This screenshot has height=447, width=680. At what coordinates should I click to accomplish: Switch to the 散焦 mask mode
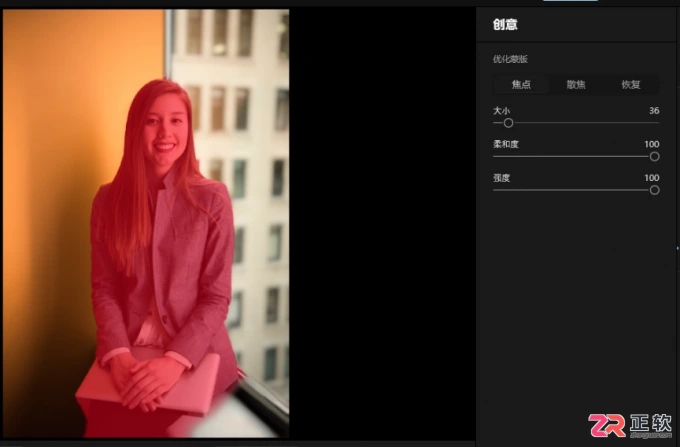pos(576,85)
